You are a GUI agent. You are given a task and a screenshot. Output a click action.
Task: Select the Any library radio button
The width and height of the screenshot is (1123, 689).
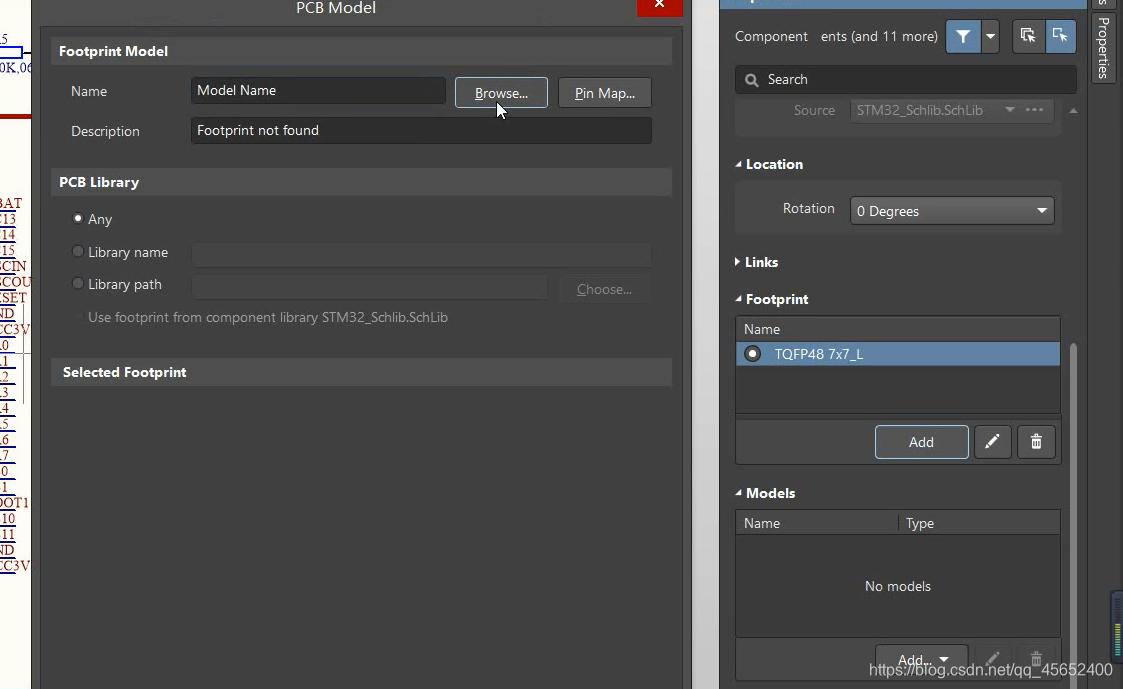pos(78,219)
